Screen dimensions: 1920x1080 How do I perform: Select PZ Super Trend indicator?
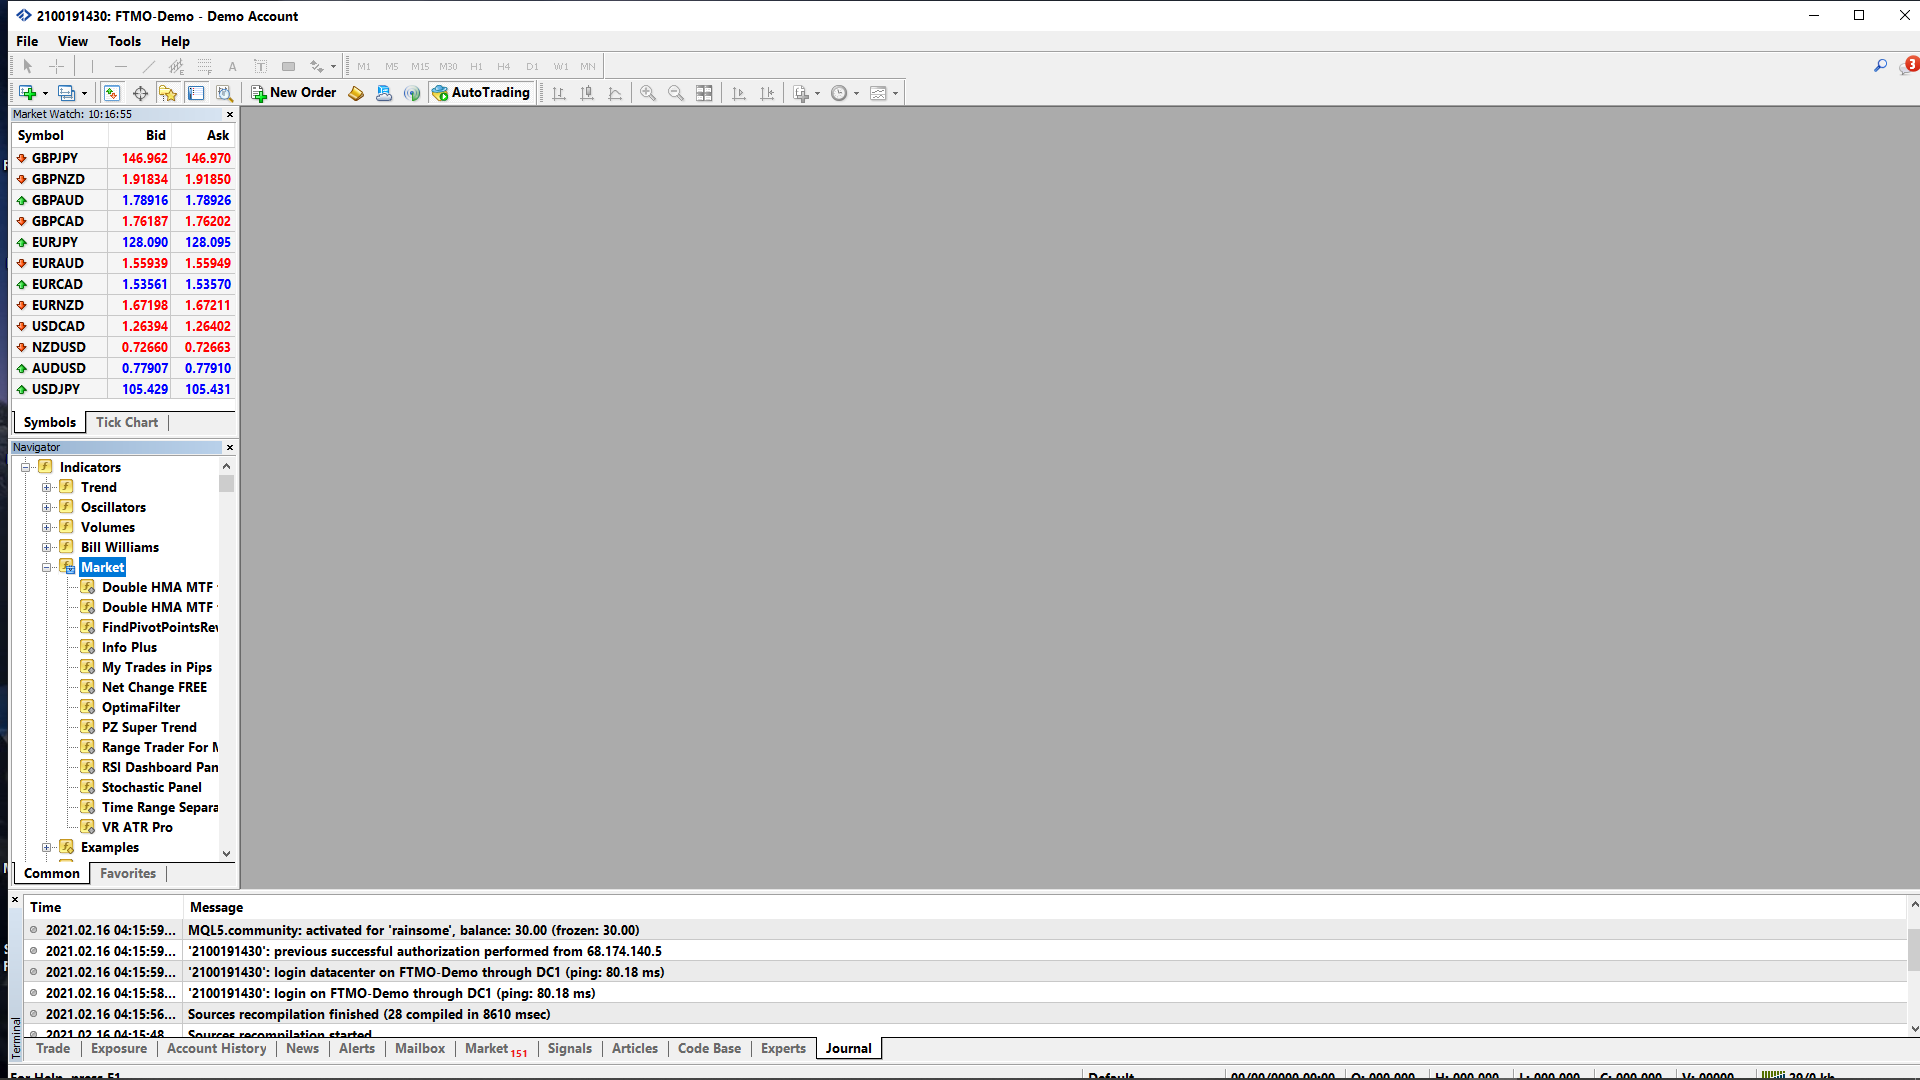[x=149, y=727]
